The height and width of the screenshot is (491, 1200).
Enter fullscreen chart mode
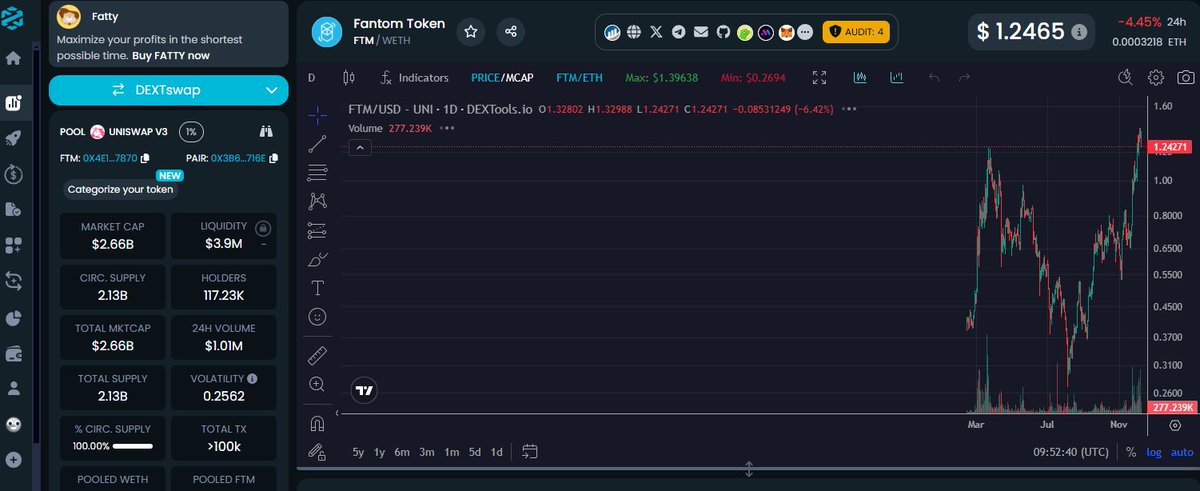coord(820,77)
